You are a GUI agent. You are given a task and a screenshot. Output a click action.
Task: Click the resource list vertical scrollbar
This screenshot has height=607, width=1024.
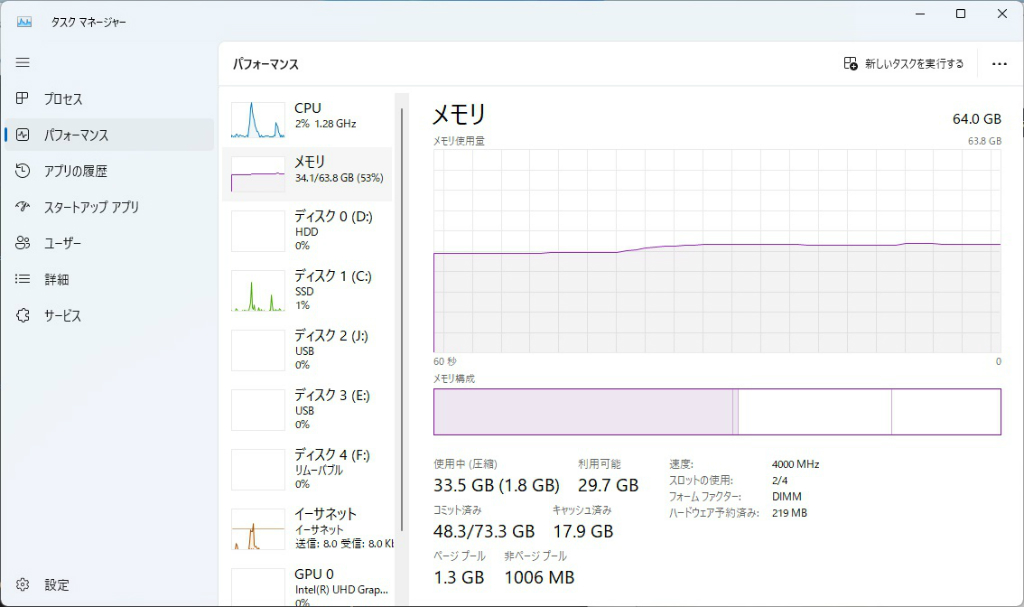pos(402,320)
